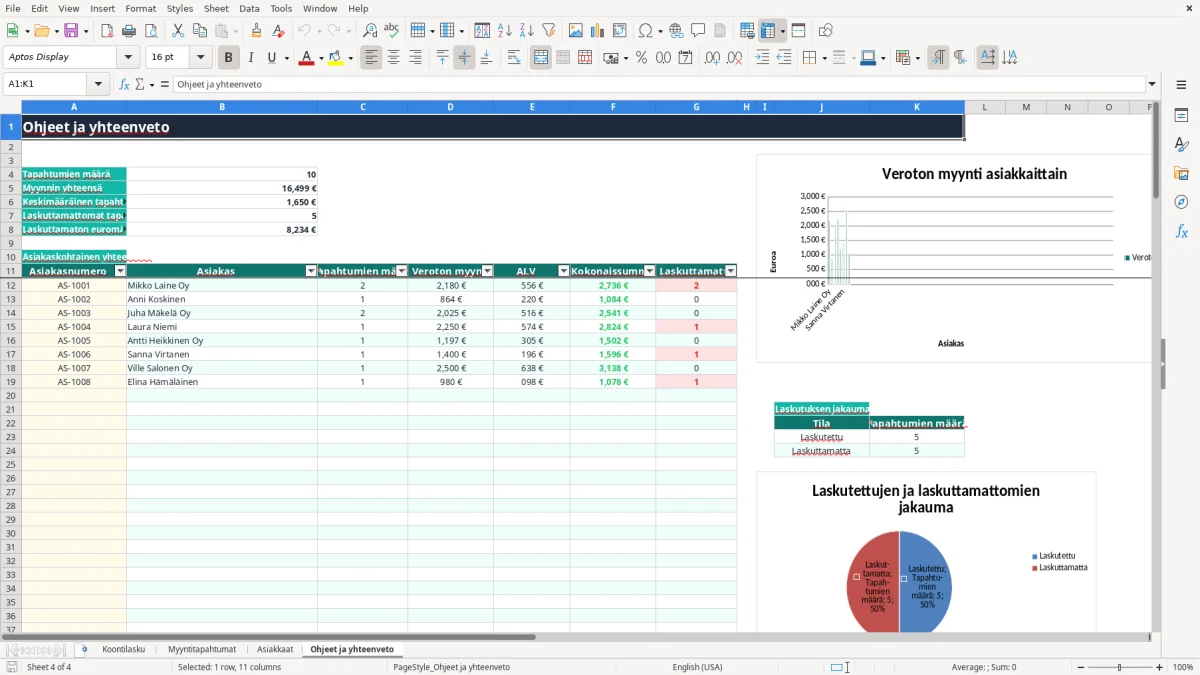Select column header C

(x=362, y=107)
